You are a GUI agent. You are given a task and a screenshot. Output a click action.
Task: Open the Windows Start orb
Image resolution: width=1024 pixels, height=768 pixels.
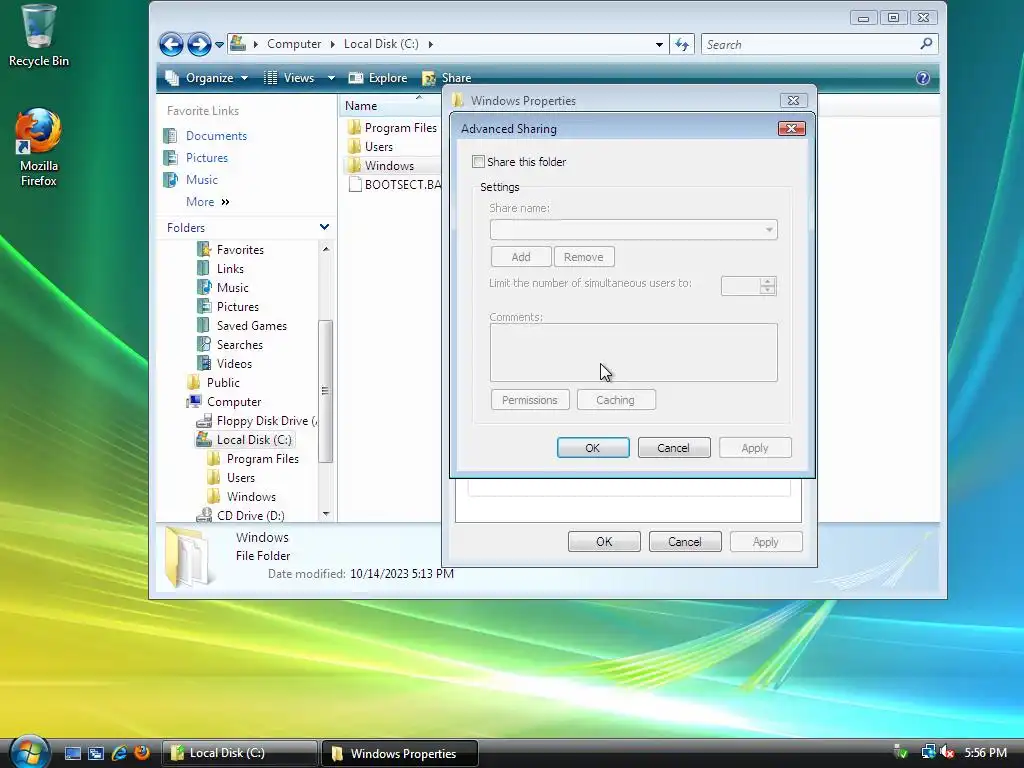point(29,752)
